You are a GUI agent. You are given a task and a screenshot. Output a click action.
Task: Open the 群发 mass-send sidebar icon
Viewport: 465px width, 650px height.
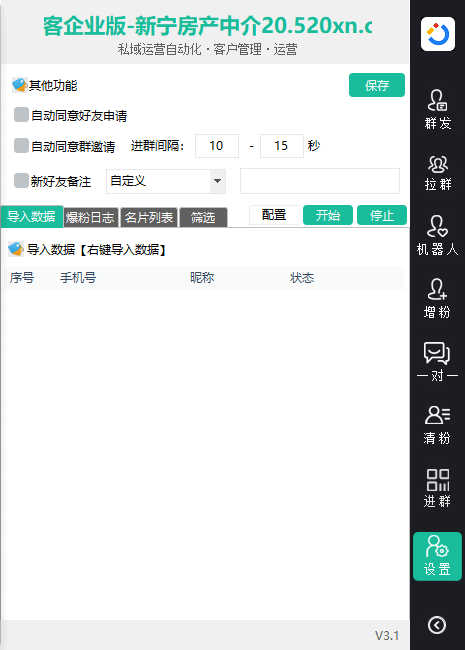point(438,109)
